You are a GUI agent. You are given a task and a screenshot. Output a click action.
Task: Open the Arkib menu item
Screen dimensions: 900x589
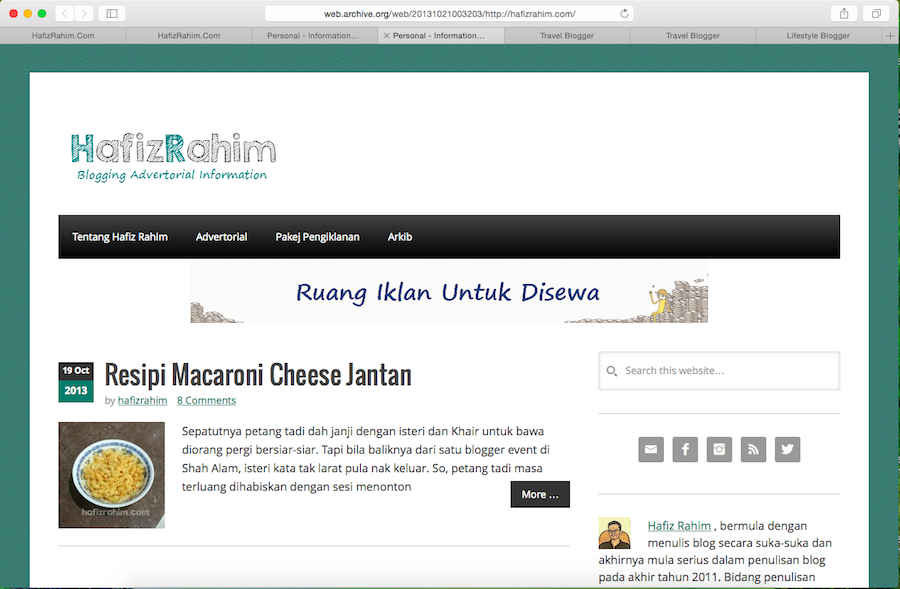point(399,237)
